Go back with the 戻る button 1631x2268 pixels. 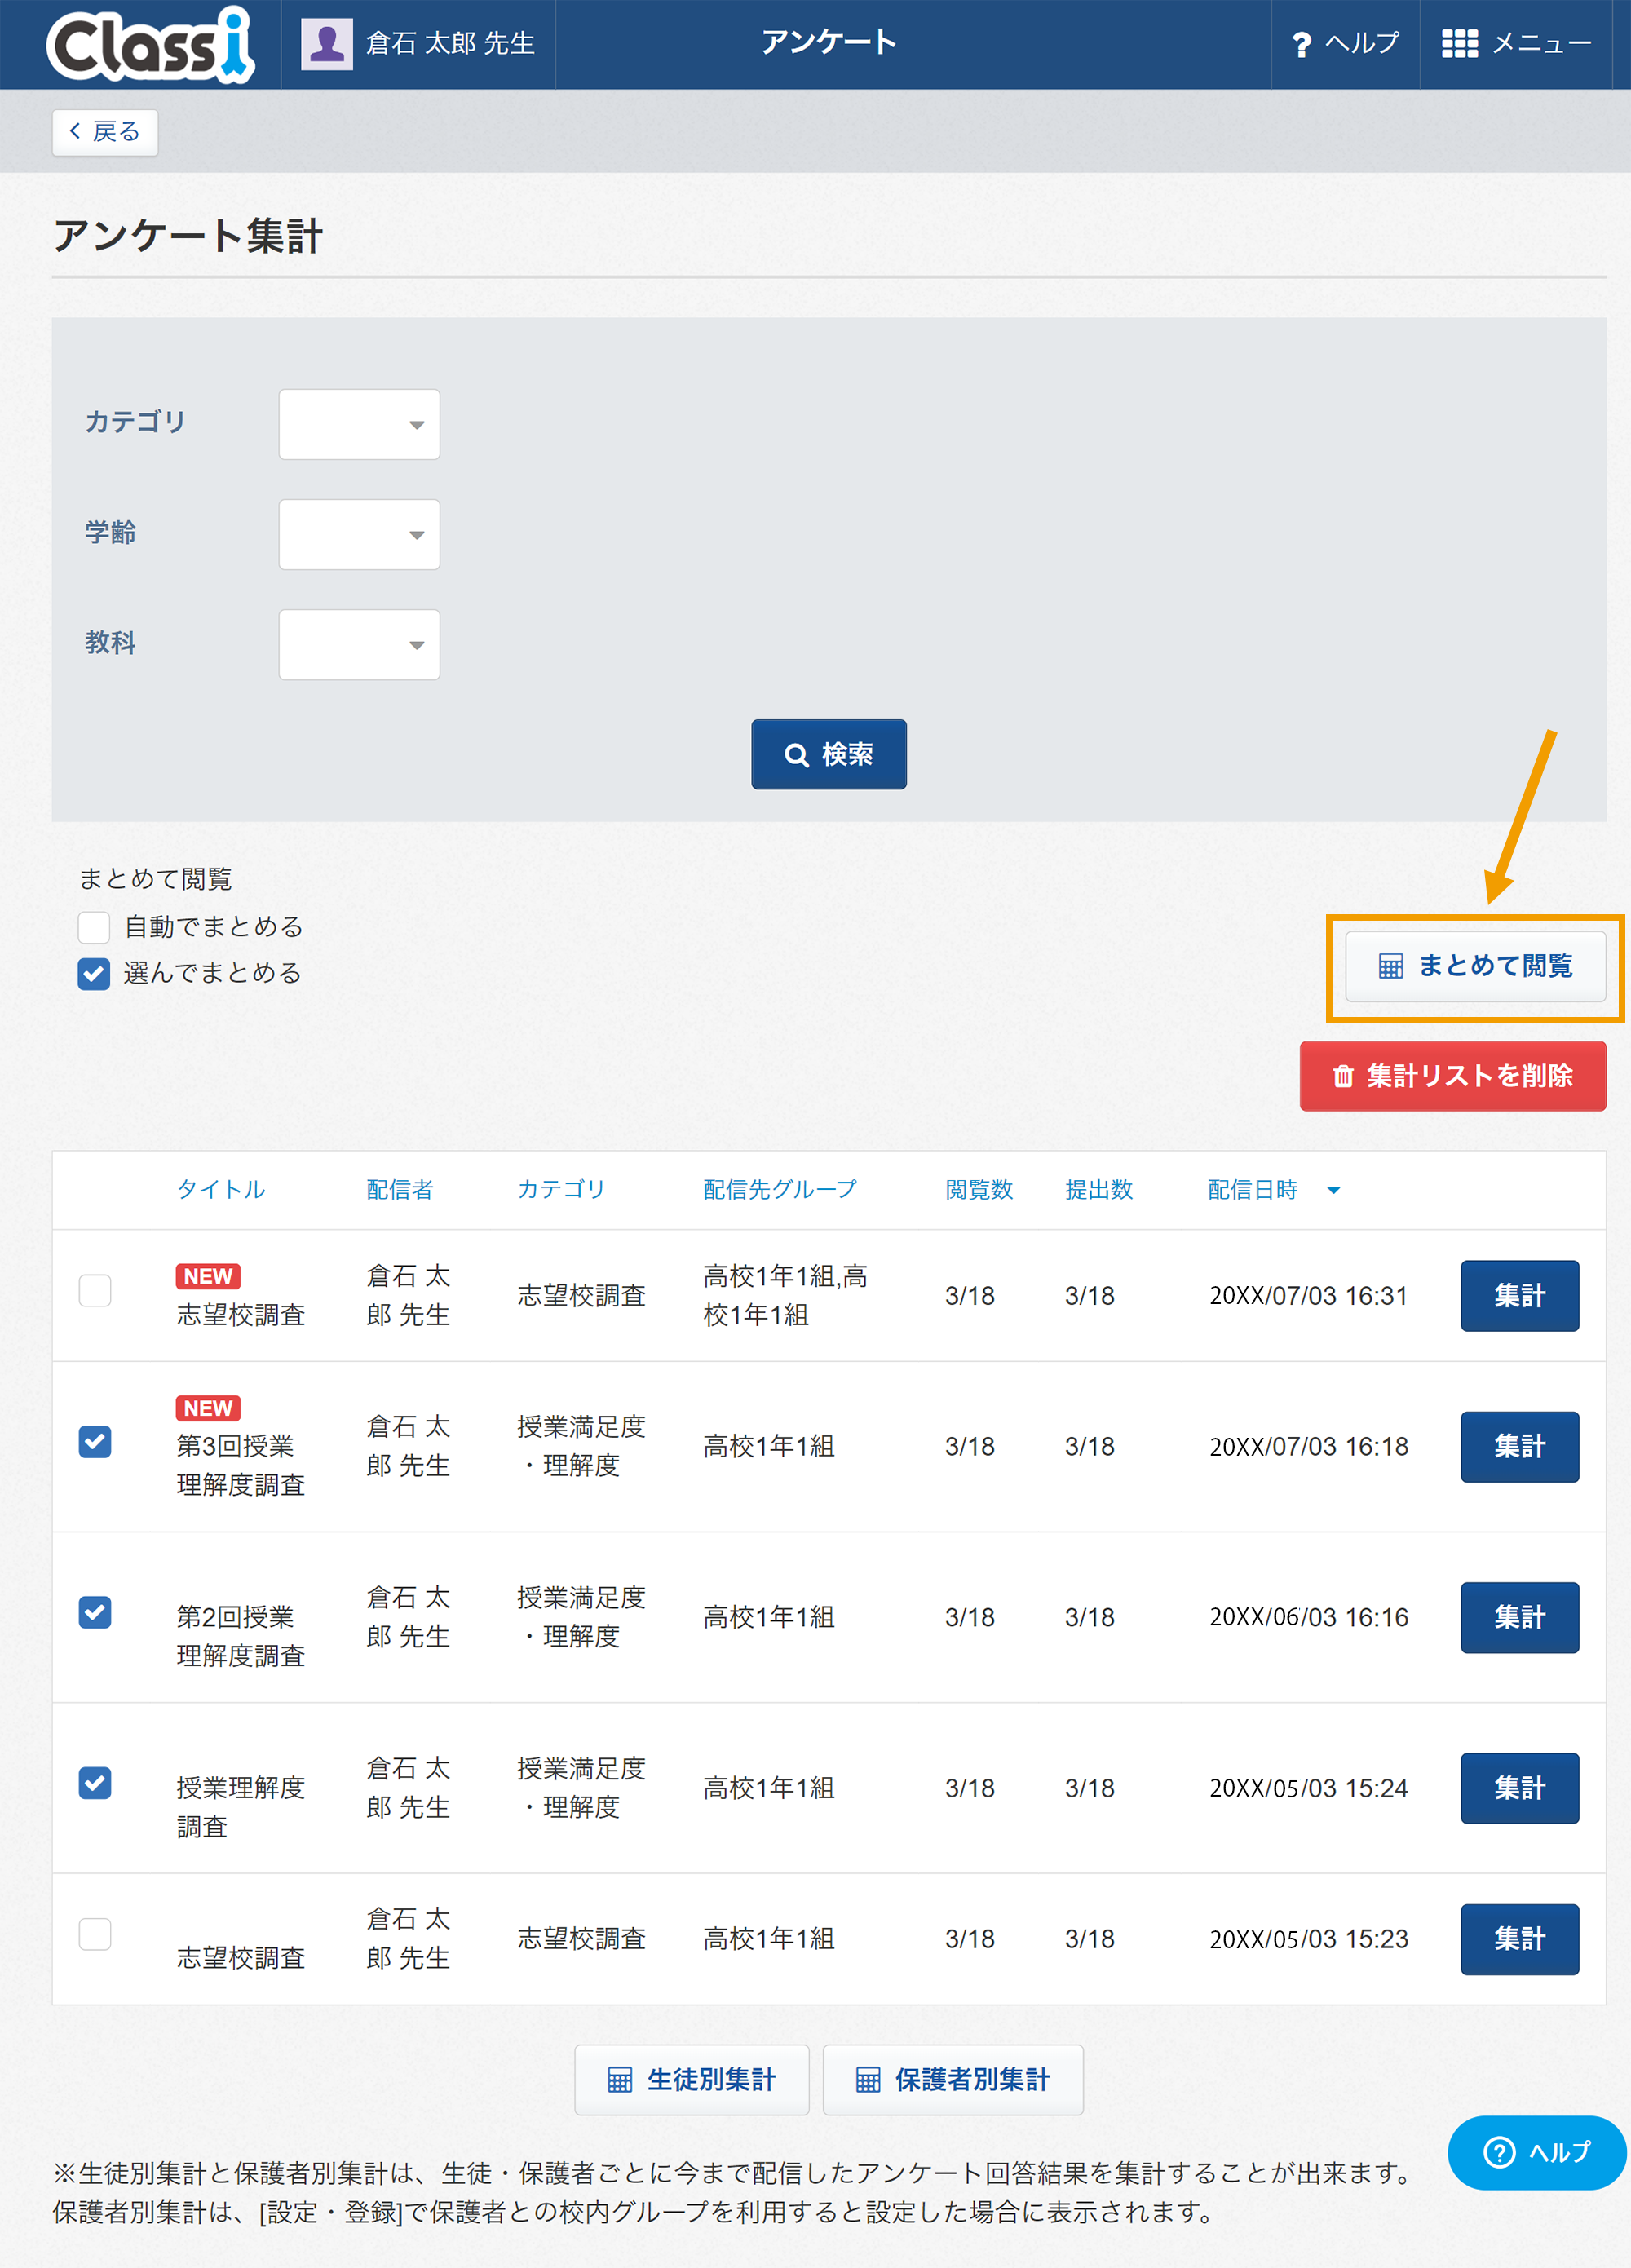coord(105,132)
